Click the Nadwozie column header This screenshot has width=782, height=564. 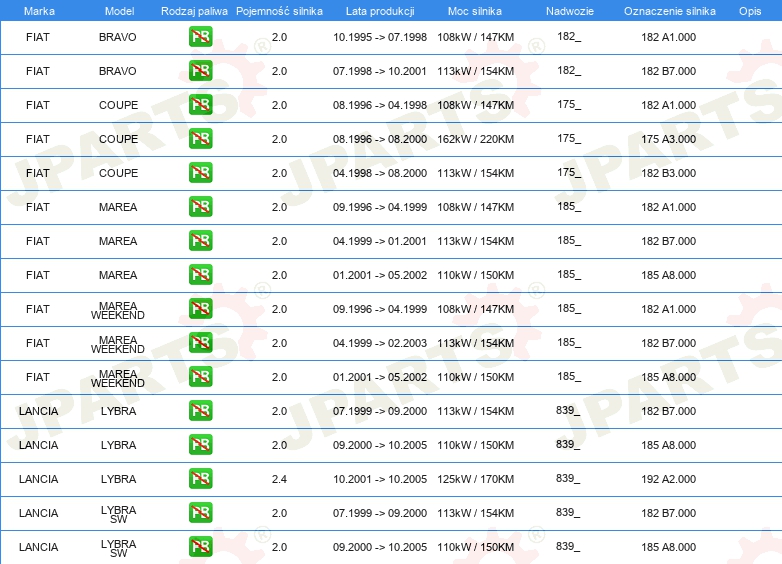570,11
